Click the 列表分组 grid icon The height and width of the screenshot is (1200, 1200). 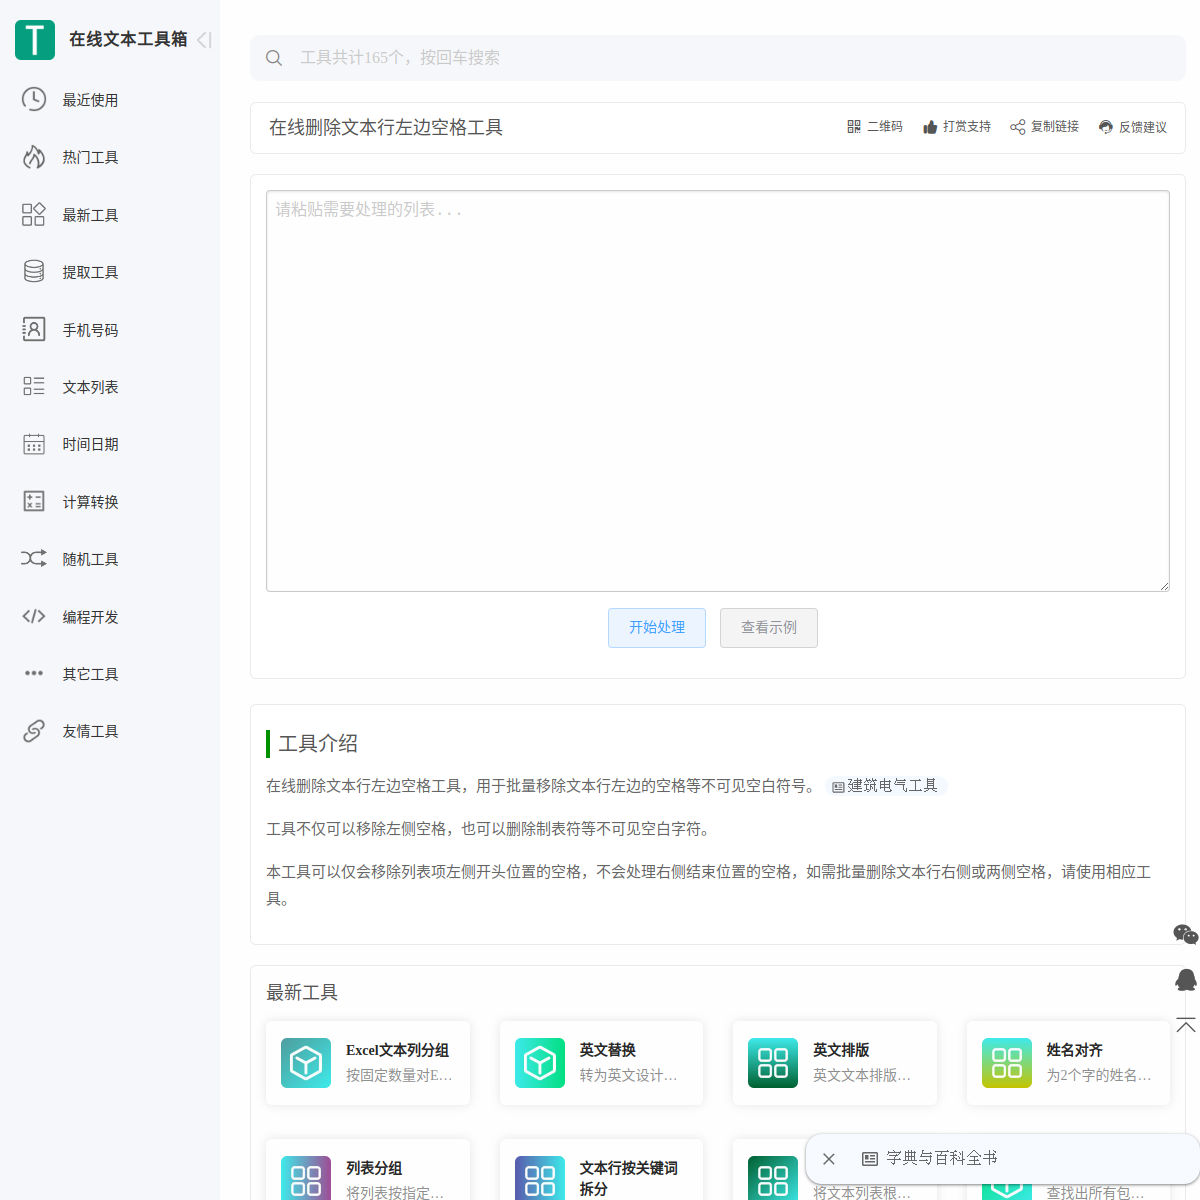tap(306, 1178)
